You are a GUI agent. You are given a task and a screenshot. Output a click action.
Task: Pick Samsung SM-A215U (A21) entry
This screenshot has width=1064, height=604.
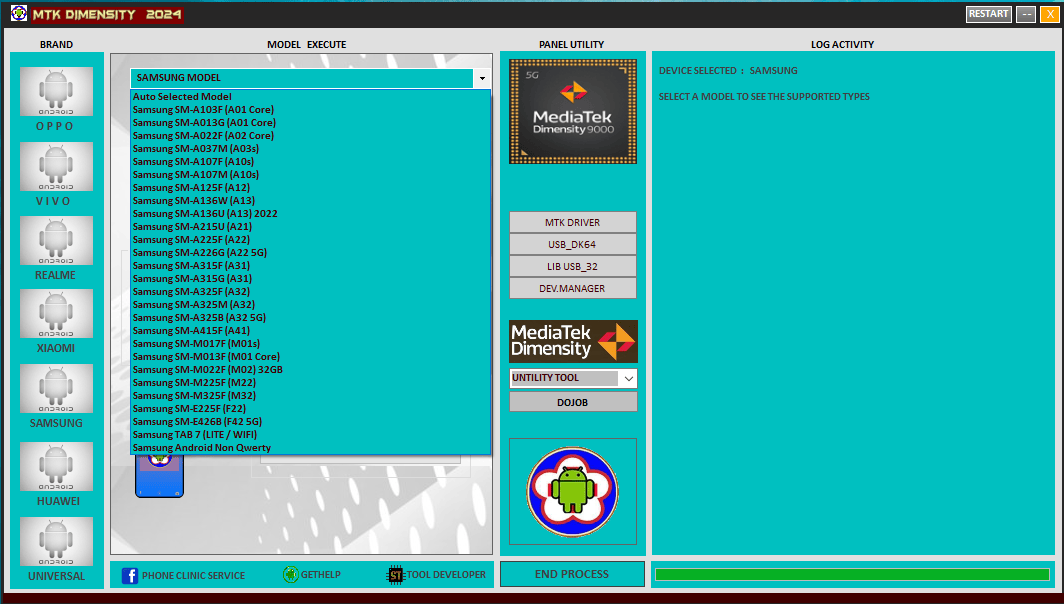coord(310,227)
